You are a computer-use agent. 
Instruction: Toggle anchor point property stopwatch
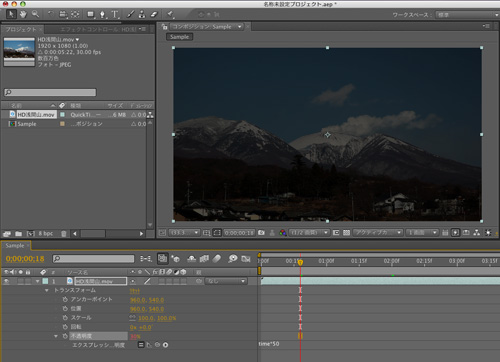(x=65, y=299)
